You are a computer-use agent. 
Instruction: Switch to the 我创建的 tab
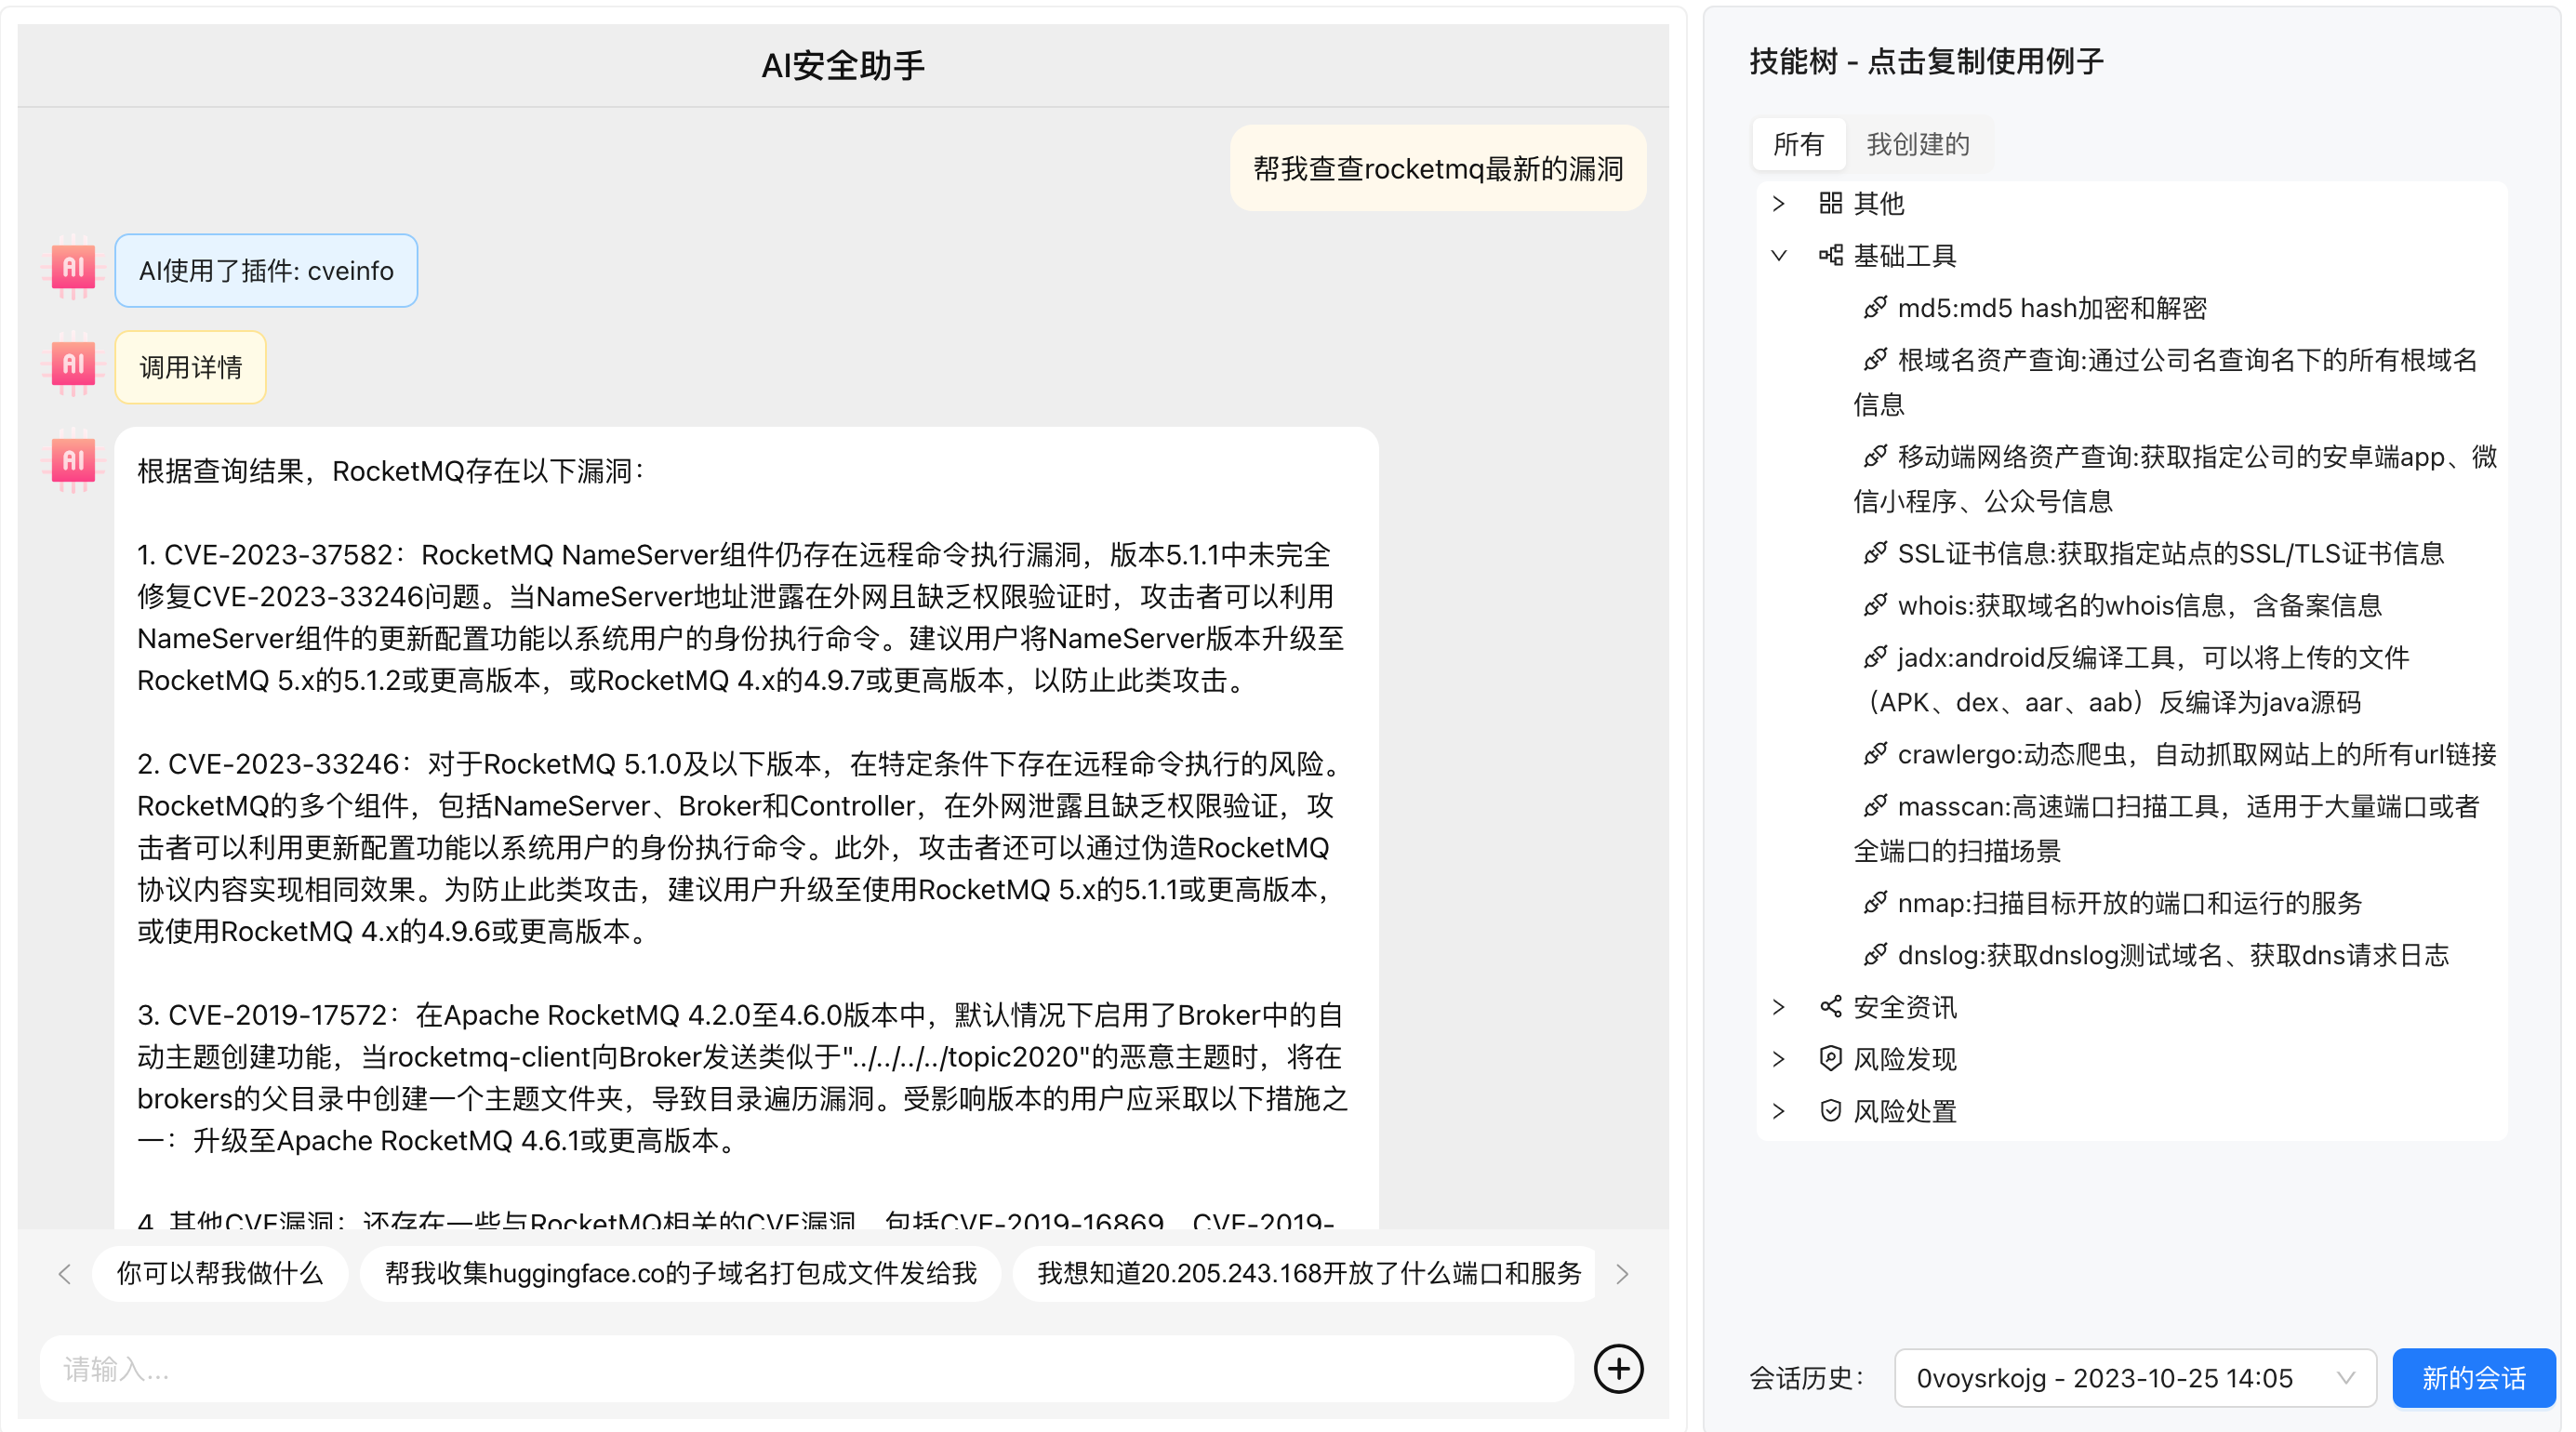[x=1917, y=145]
